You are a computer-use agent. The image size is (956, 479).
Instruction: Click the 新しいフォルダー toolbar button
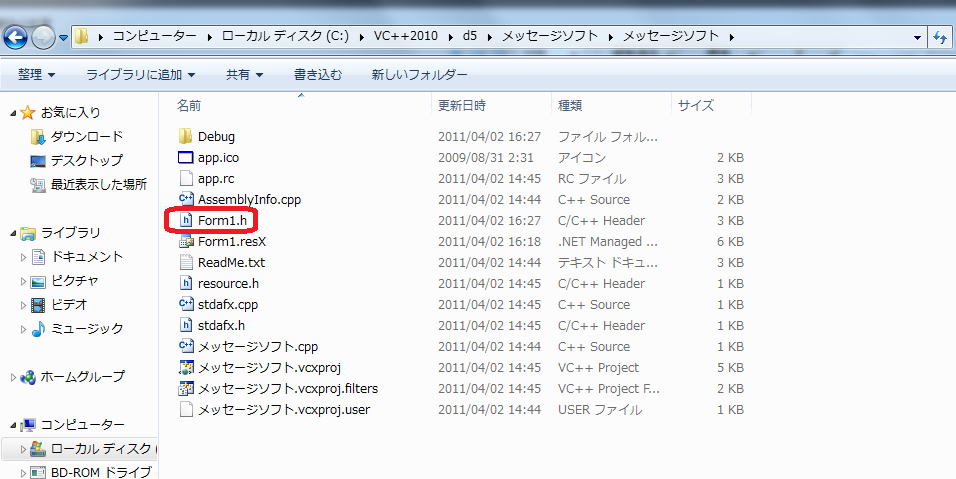(x=419, y=74)
